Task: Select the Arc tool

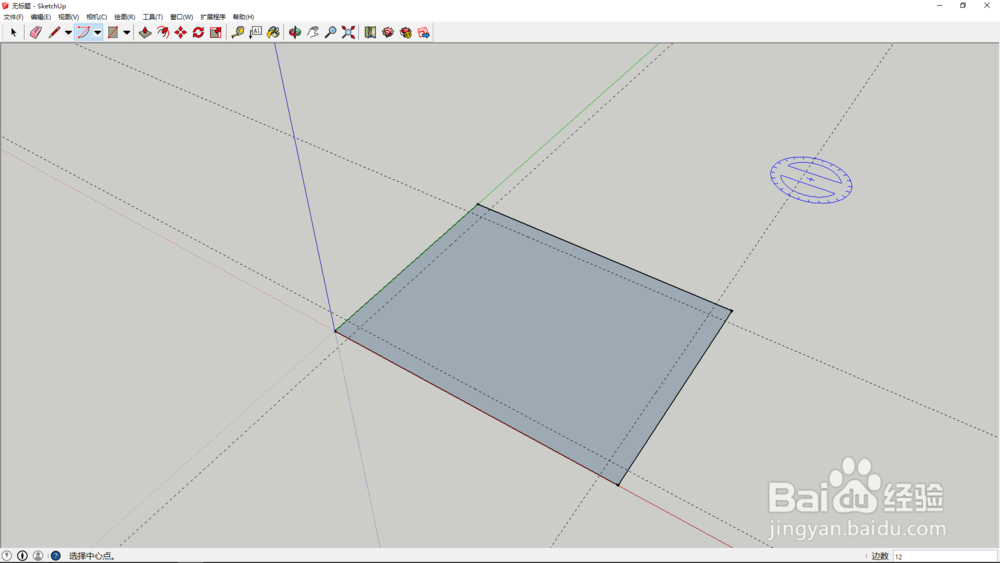Action: (x=84, y=32)
